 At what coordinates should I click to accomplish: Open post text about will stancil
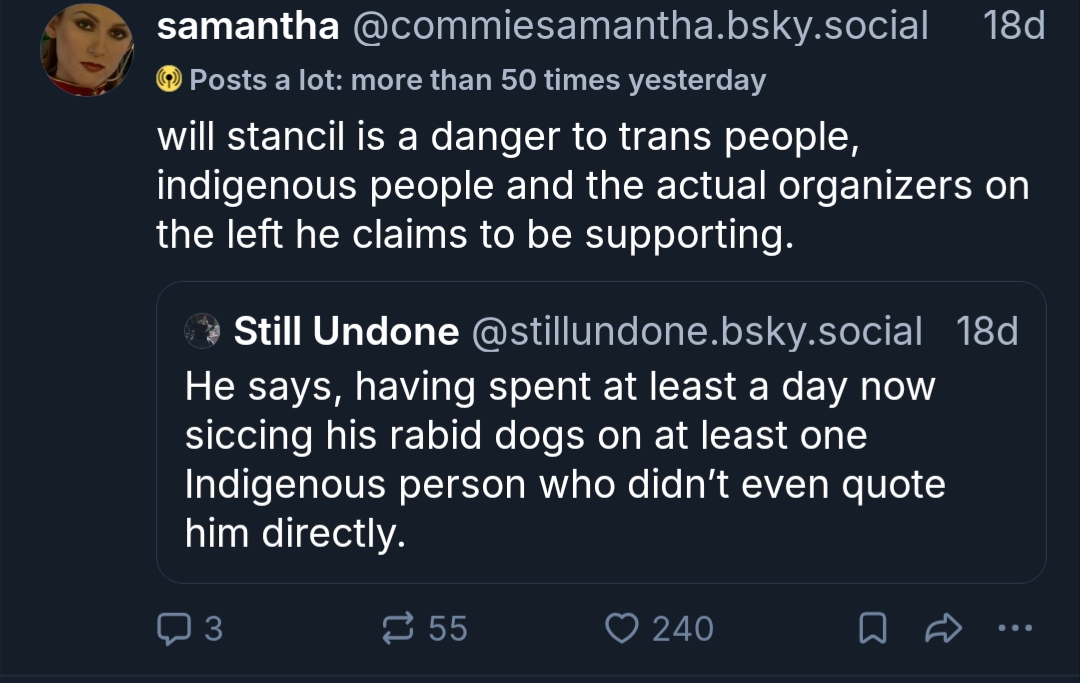[590, 185]
